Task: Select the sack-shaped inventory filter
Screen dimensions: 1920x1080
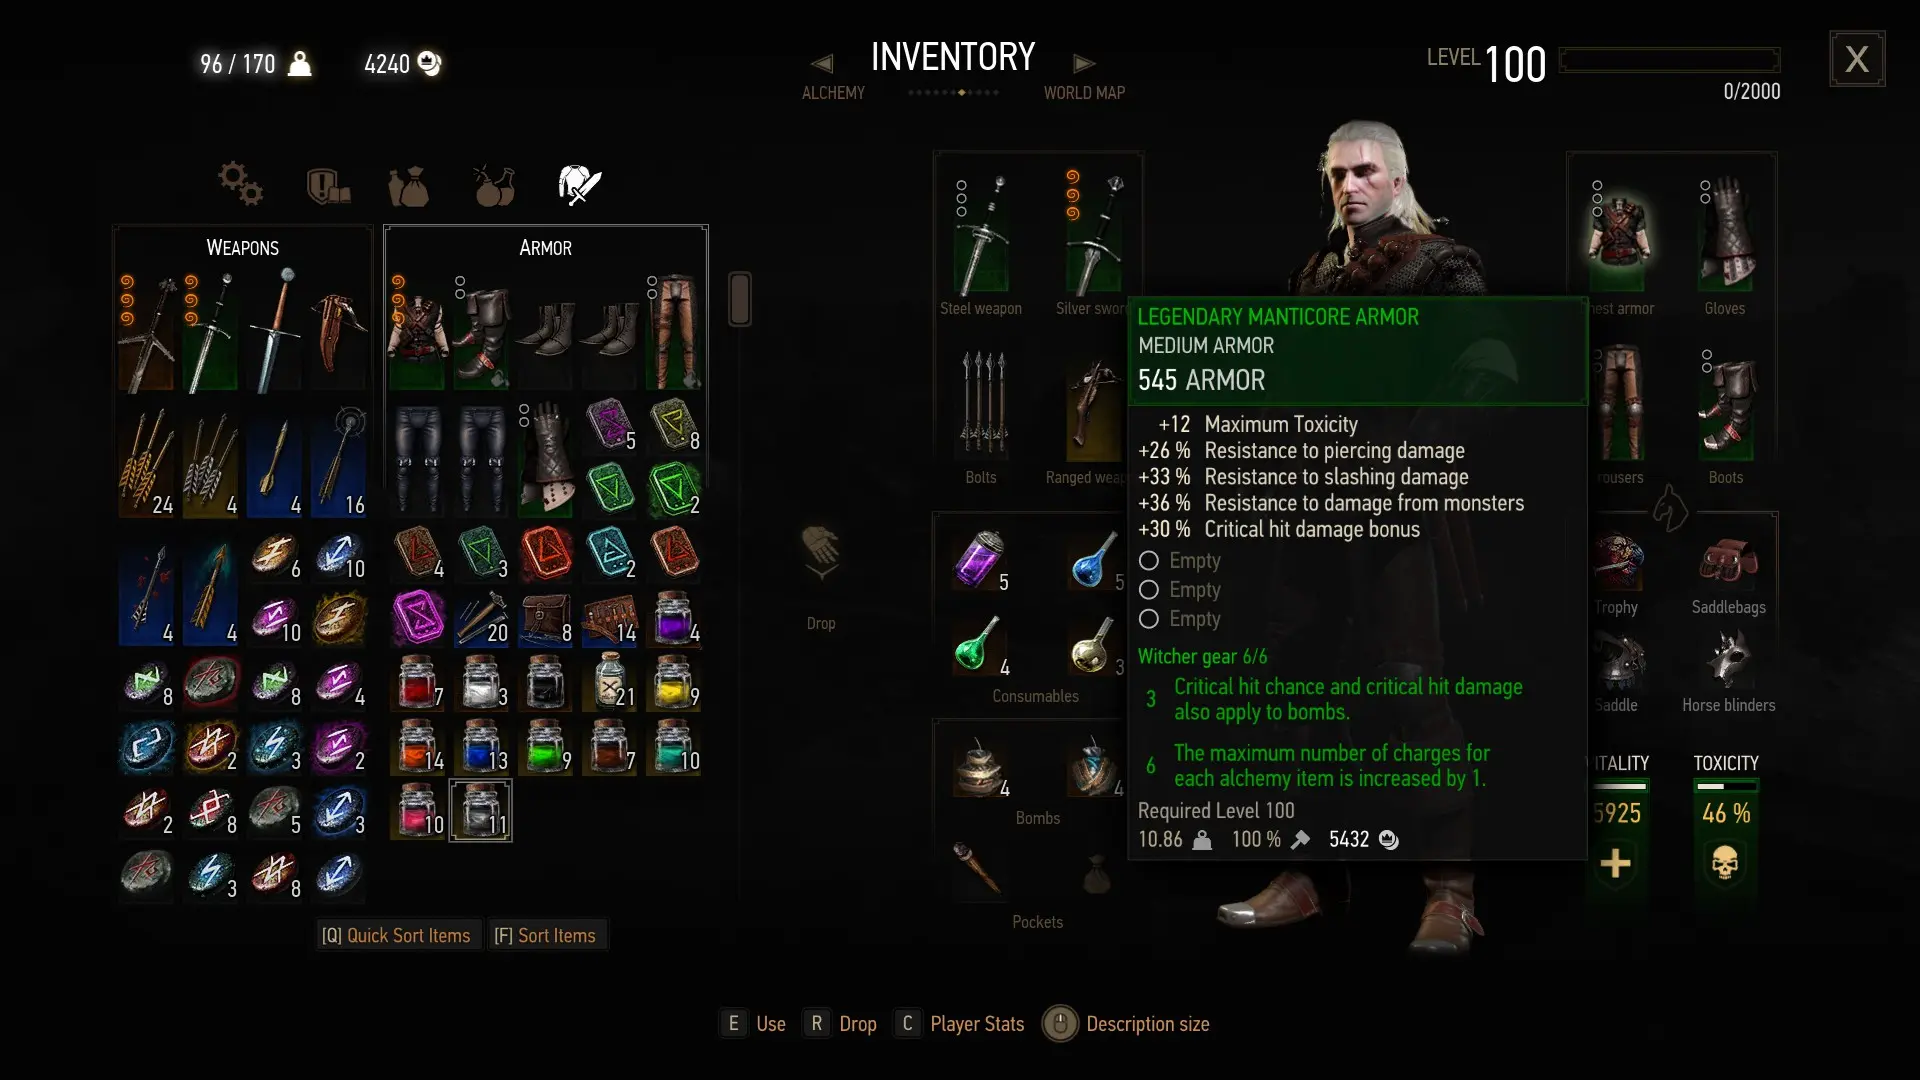Action: [408, 186]
